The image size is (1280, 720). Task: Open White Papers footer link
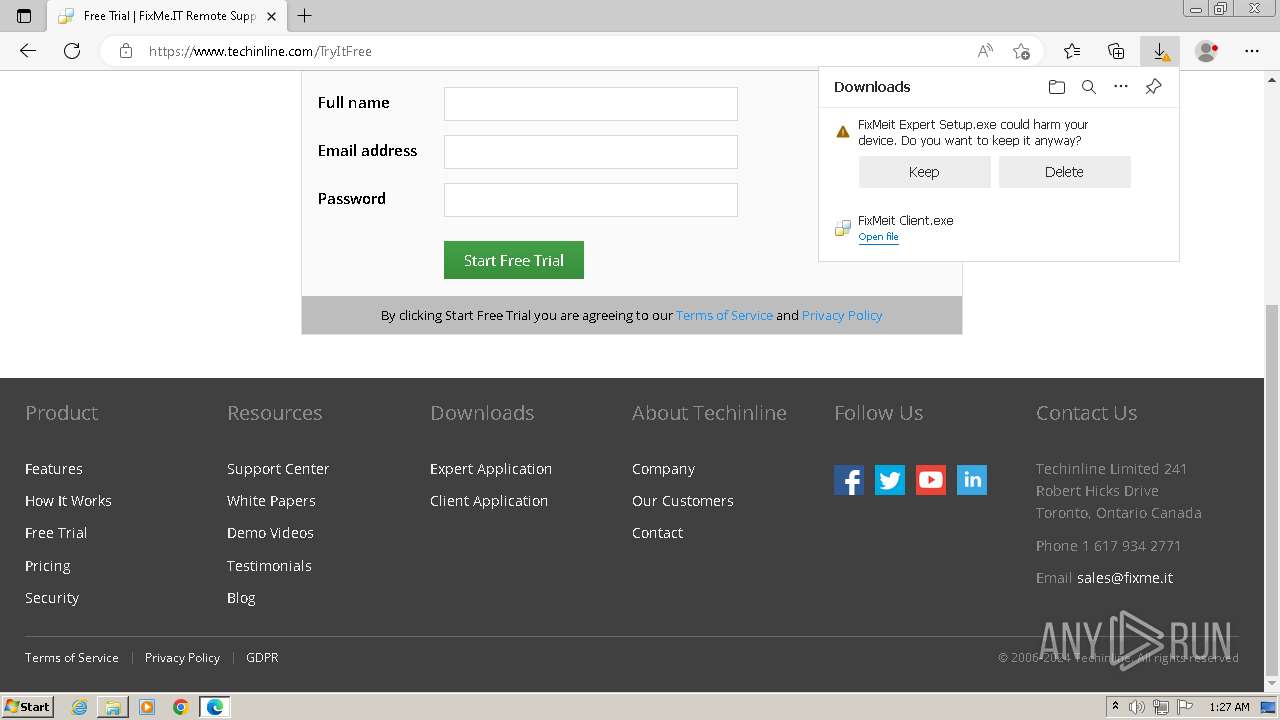271,501
